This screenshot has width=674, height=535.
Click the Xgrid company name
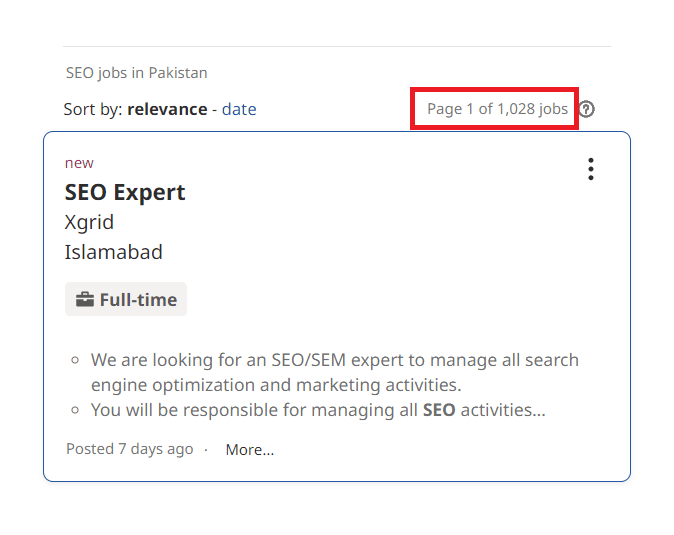[89, 223]
